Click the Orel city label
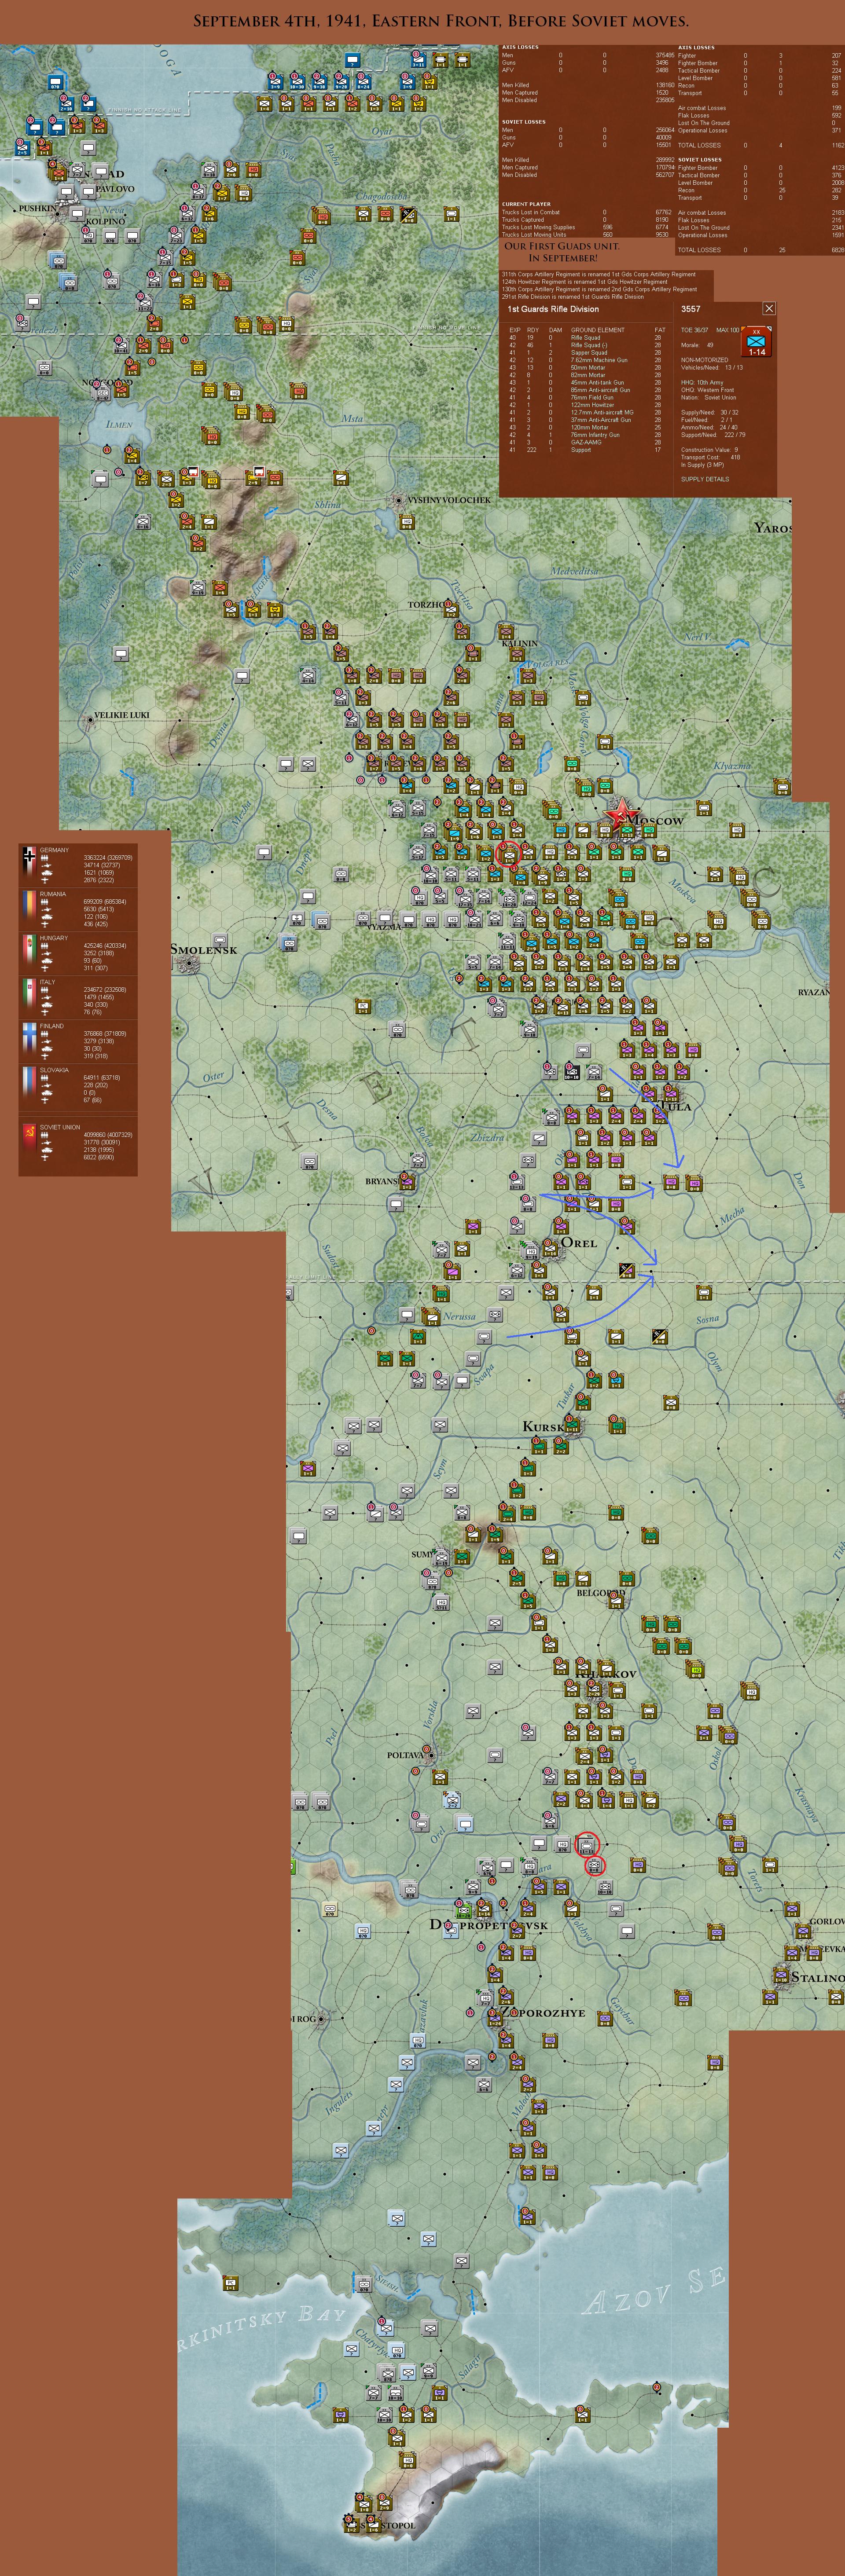The image size is (845, 2576). click(579, 1243)
